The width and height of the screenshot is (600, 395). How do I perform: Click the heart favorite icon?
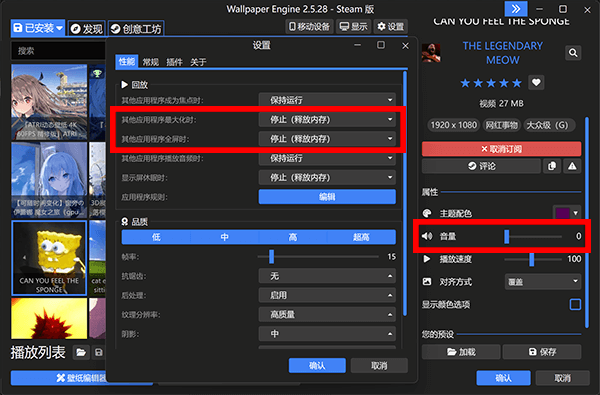point(536,82)
